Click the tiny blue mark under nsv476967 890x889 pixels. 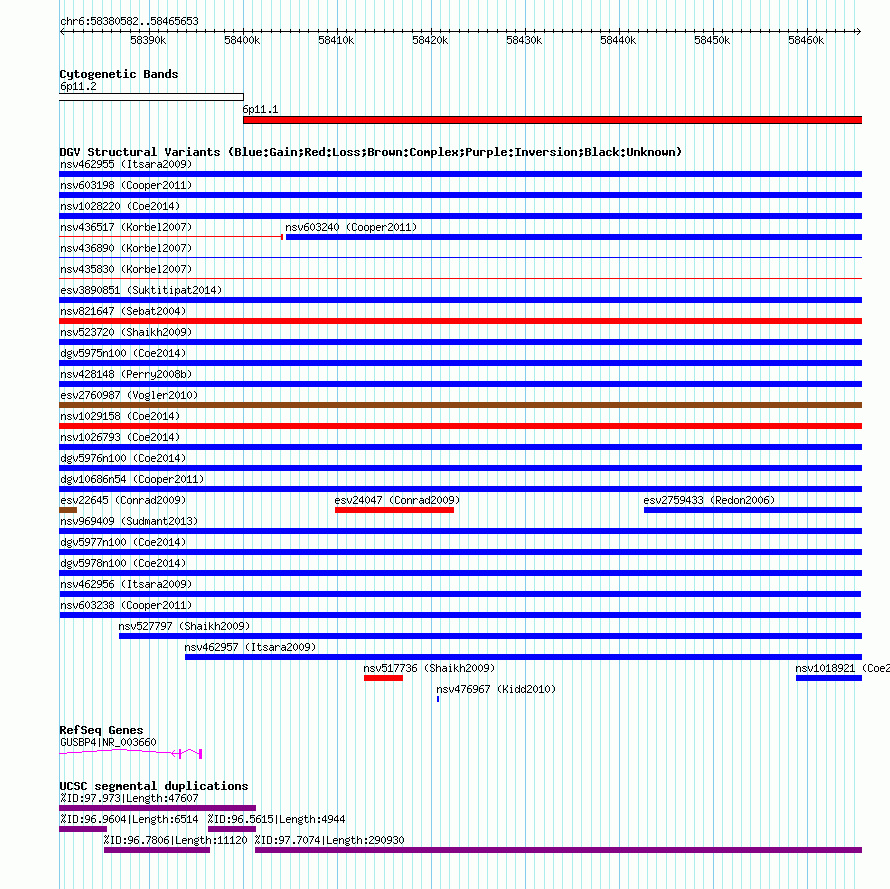click(x=438, y=699)
